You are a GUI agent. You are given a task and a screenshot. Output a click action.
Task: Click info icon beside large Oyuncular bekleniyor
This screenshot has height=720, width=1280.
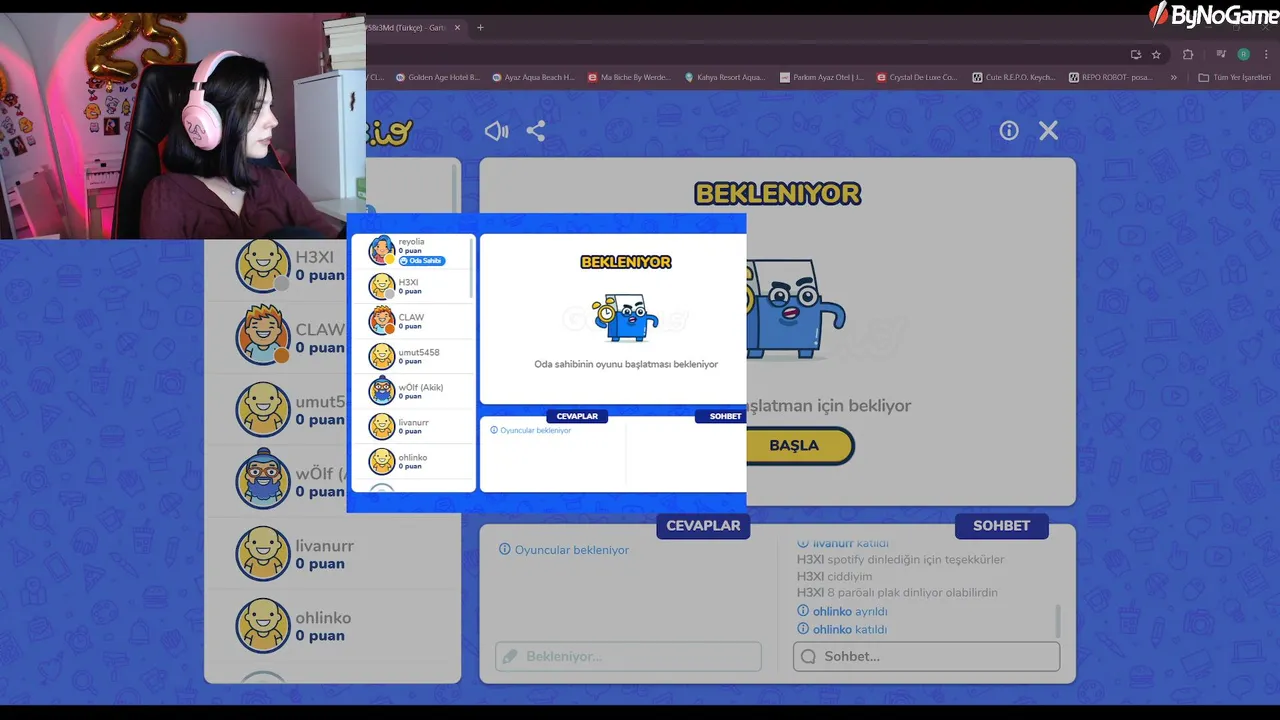(505, 550)
